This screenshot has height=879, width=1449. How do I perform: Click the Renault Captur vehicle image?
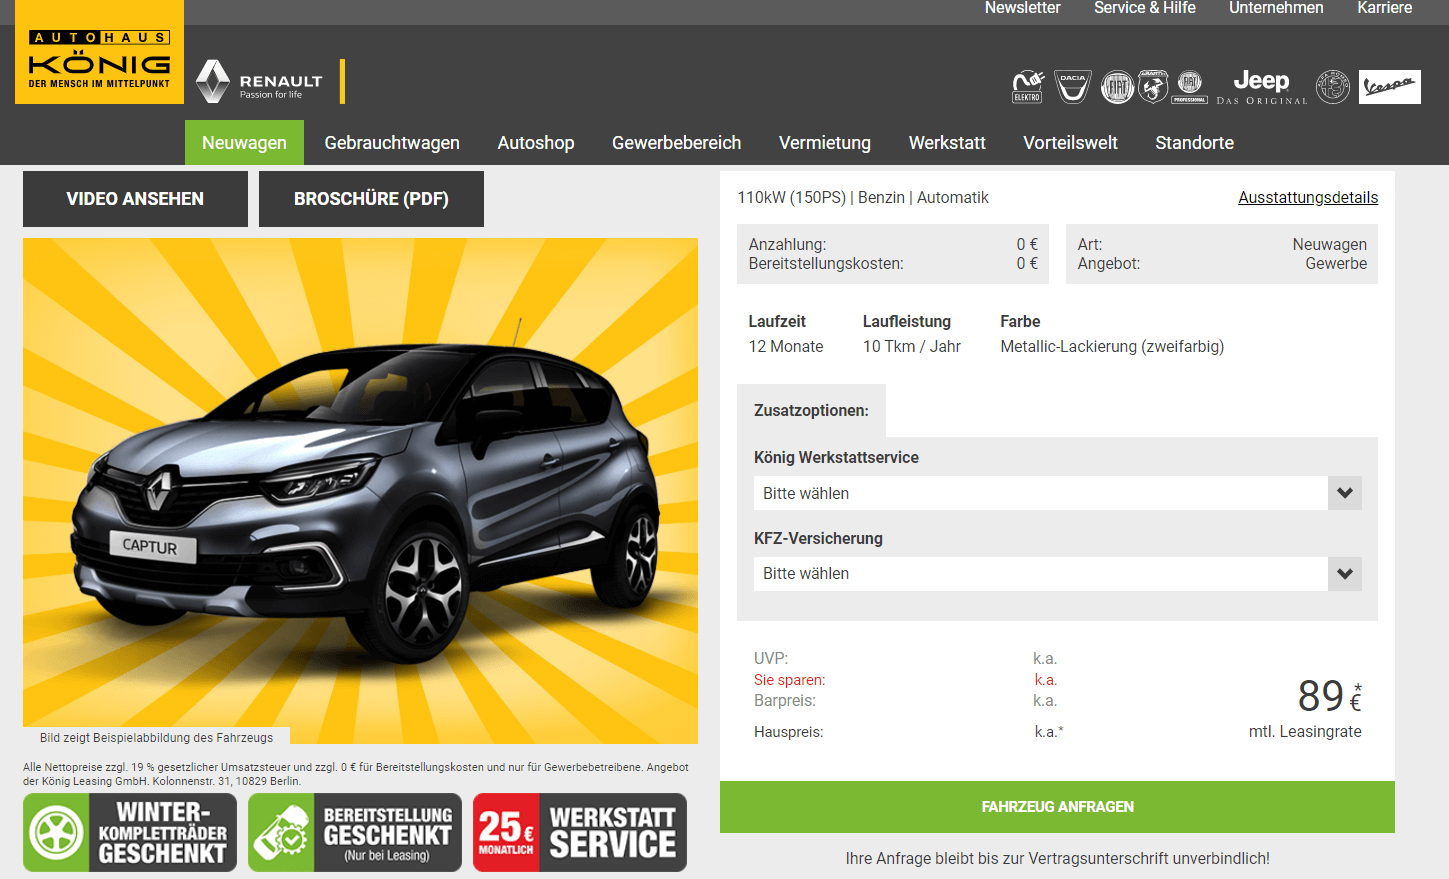pos(360,490)
